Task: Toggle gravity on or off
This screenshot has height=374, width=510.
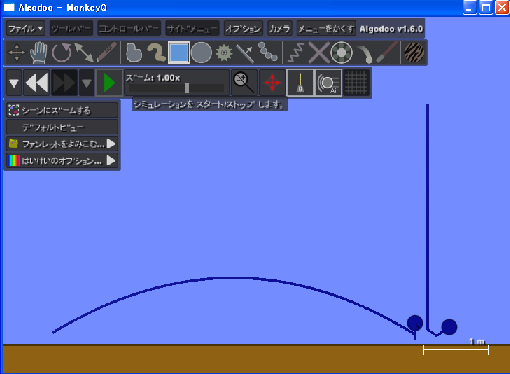Action: tap(300, 82)
